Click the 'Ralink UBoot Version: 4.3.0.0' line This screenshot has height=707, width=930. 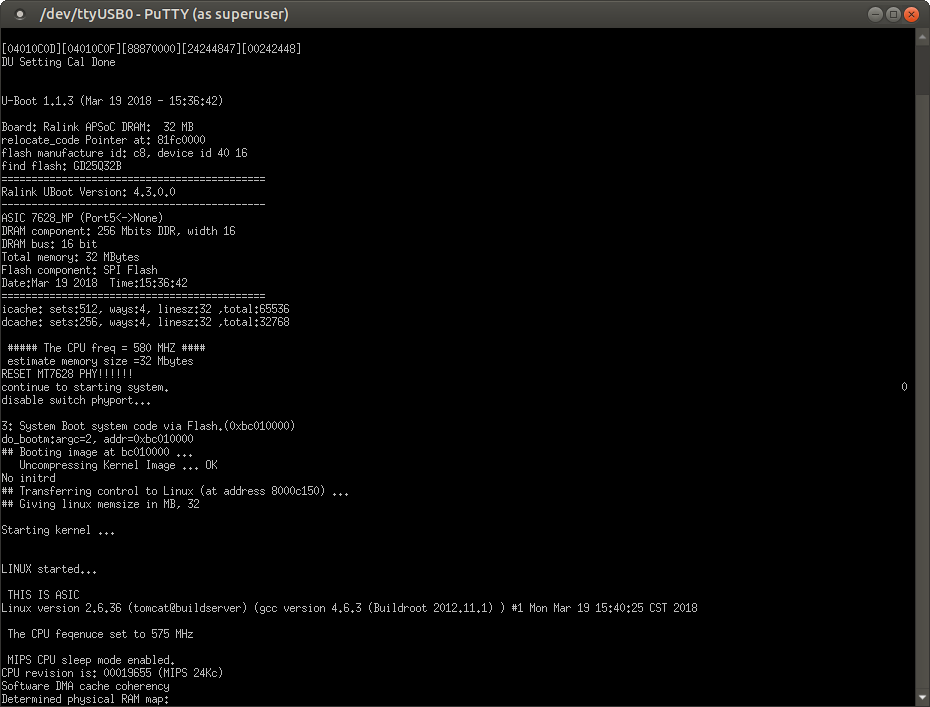(88, 192)
